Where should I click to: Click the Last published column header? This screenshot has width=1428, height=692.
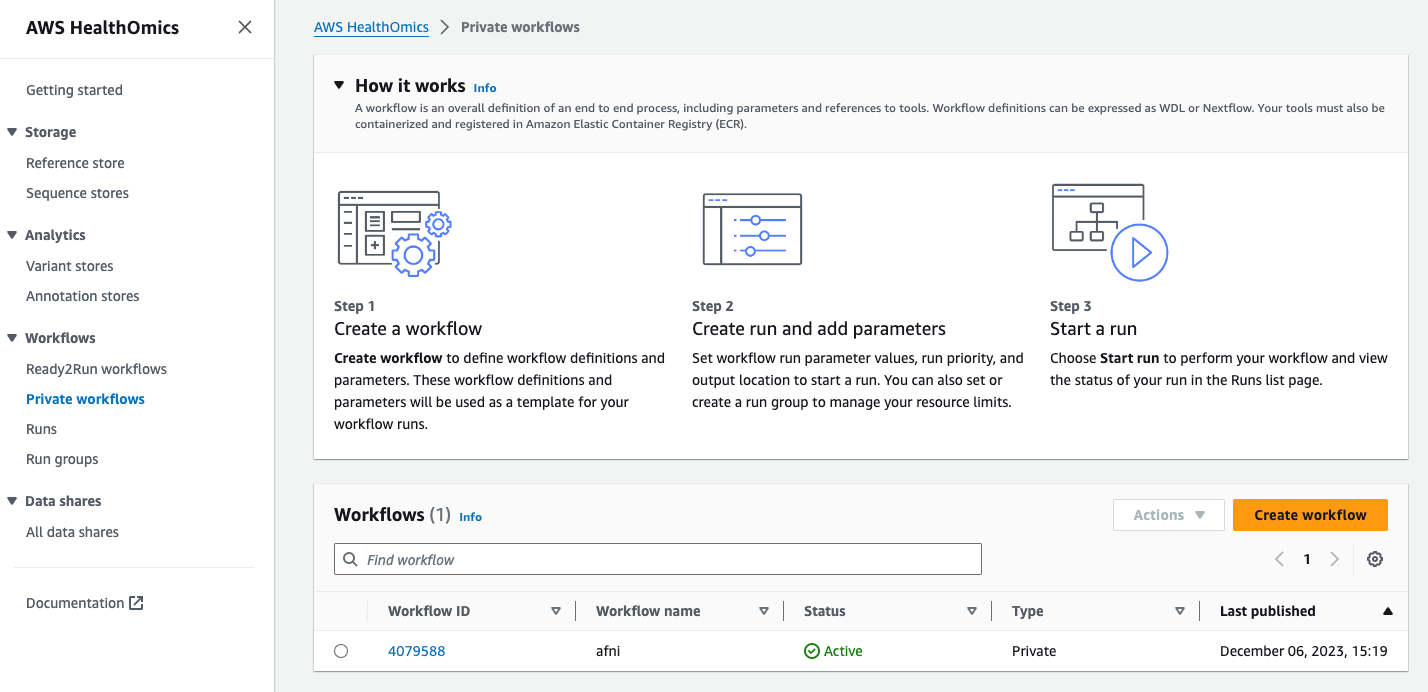click(1267, 611)
